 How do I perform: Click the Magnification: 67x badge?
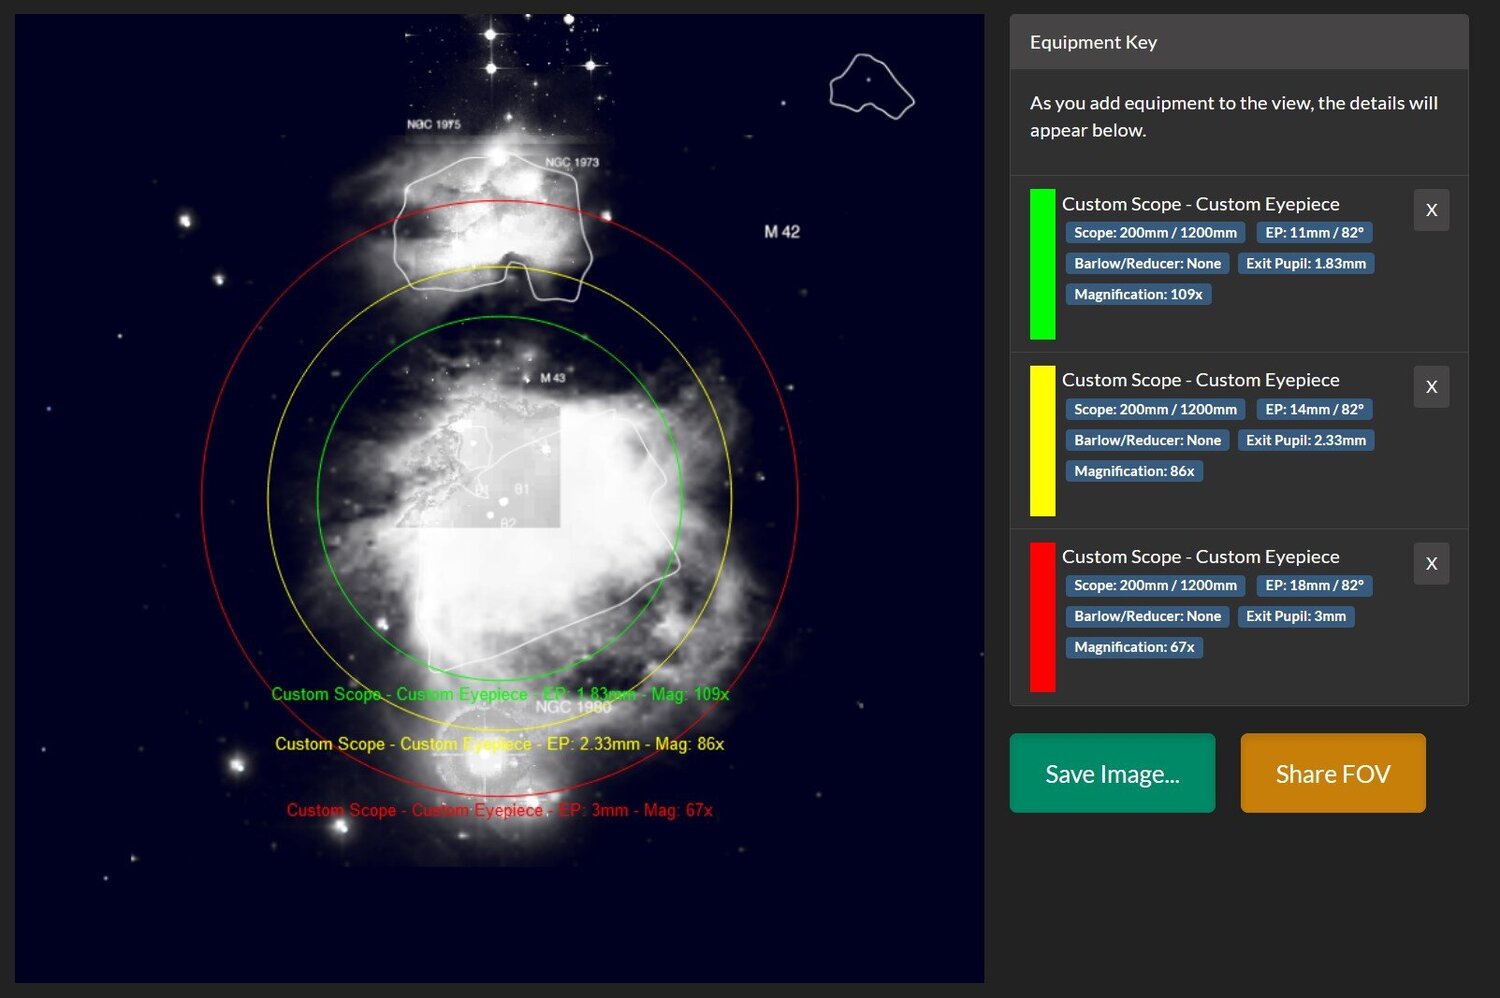(1134, 648)
